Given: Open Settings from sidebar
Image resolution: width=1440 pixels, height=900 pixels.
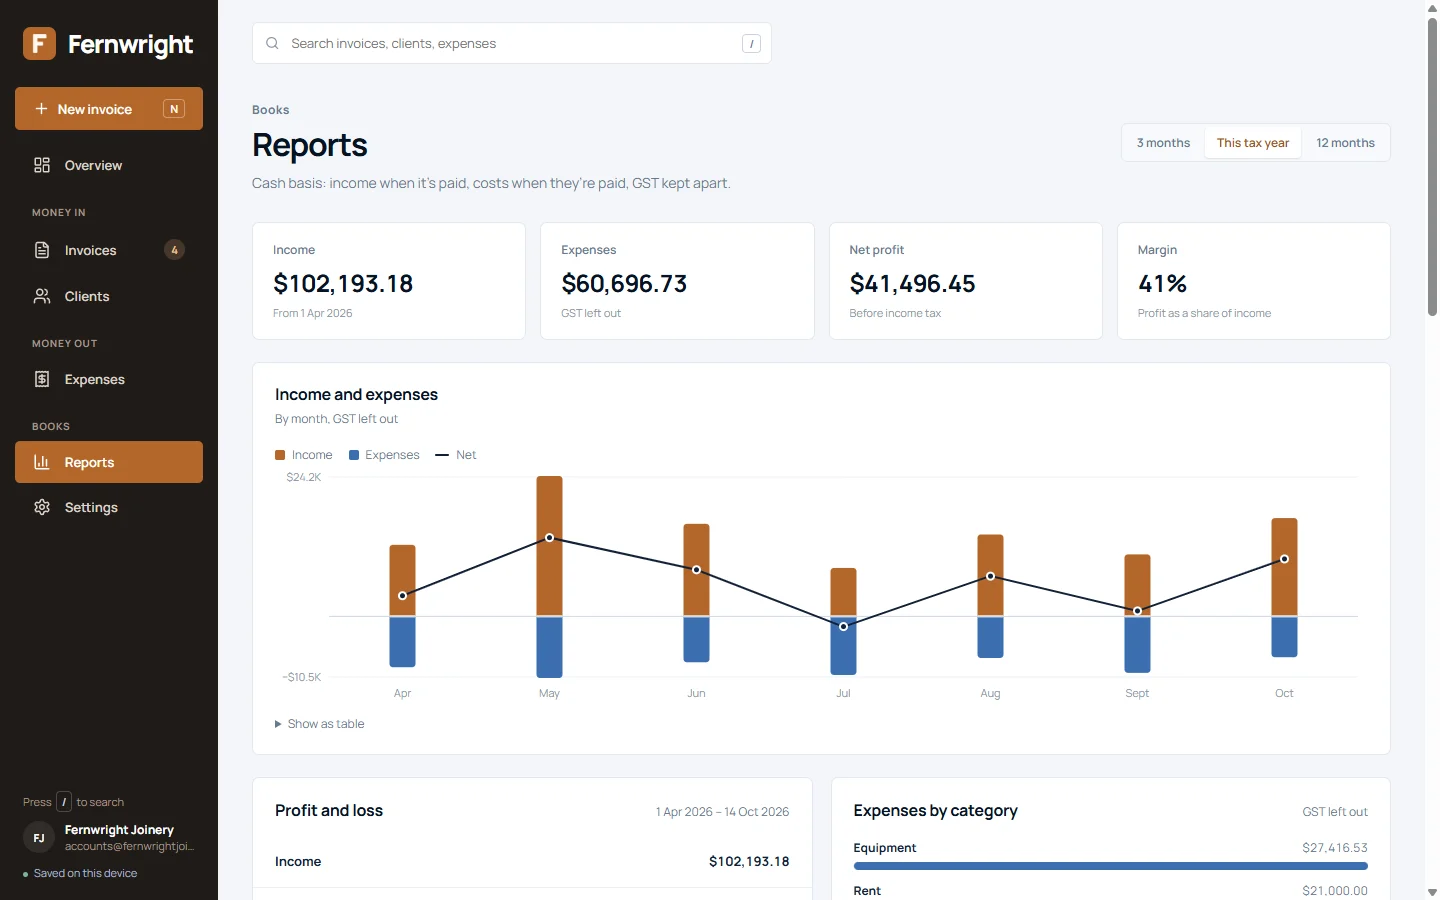Looking at the screenshot, I should [109, 507].
